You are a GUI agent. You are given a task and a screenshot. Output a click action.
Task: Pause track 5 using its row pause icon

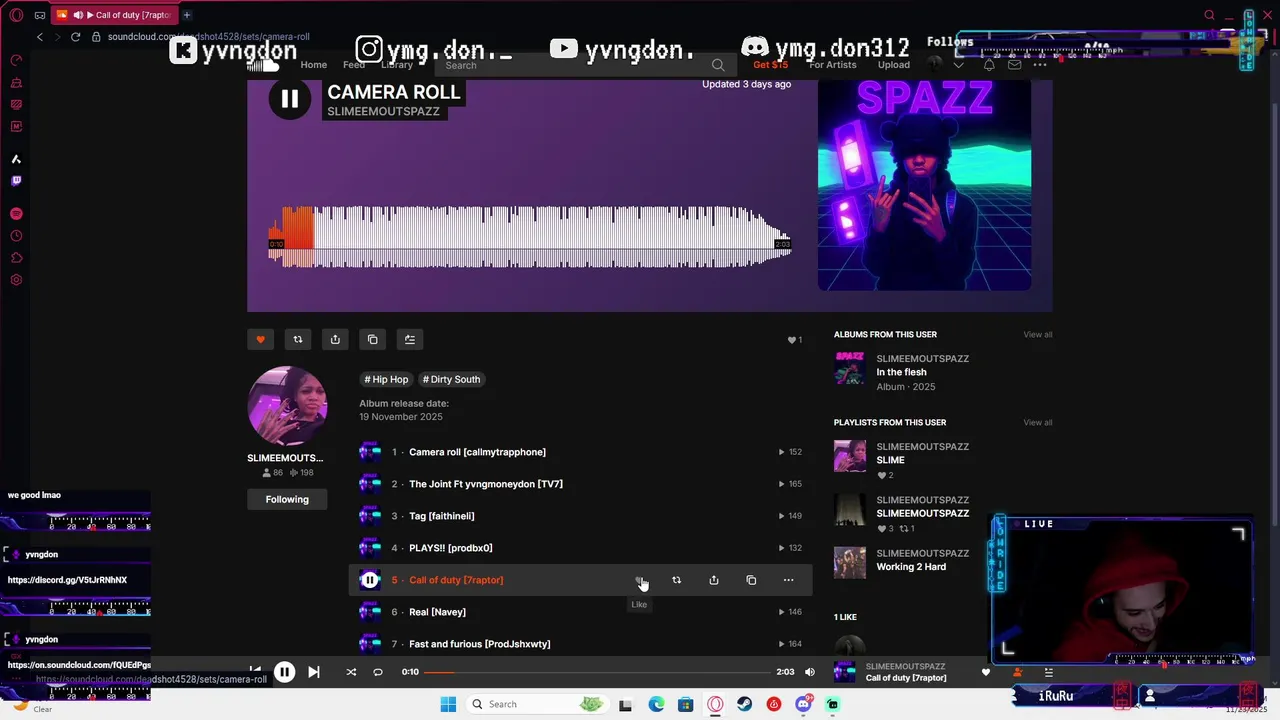[x=370, y=580]
